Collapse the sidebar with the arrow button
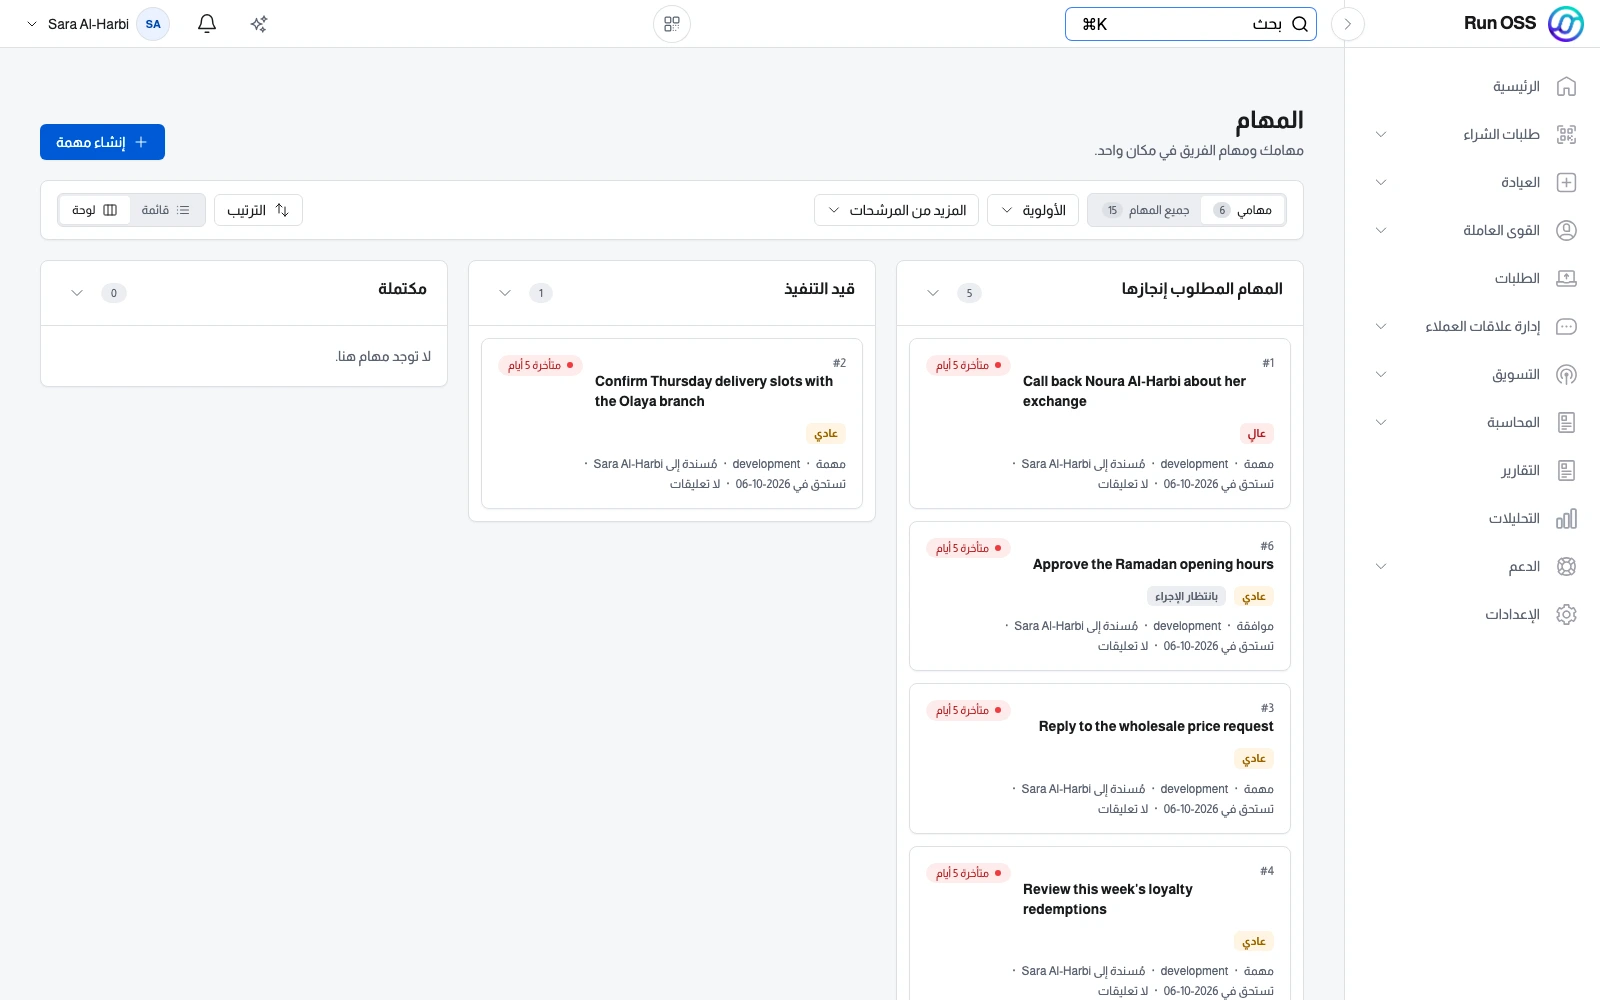This screenshot has width=1600, height=1000. point(1348,24)
